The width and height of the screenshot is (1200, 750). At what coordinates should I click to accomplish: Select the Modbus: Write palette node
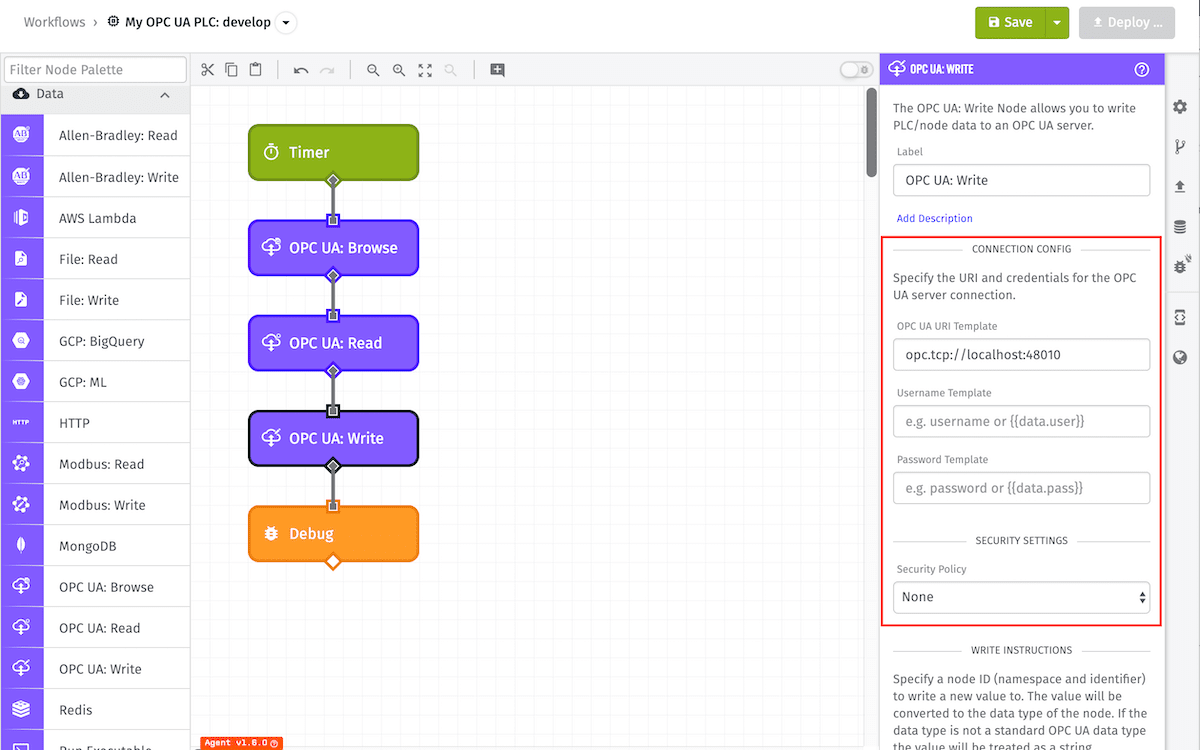(95, 505)
